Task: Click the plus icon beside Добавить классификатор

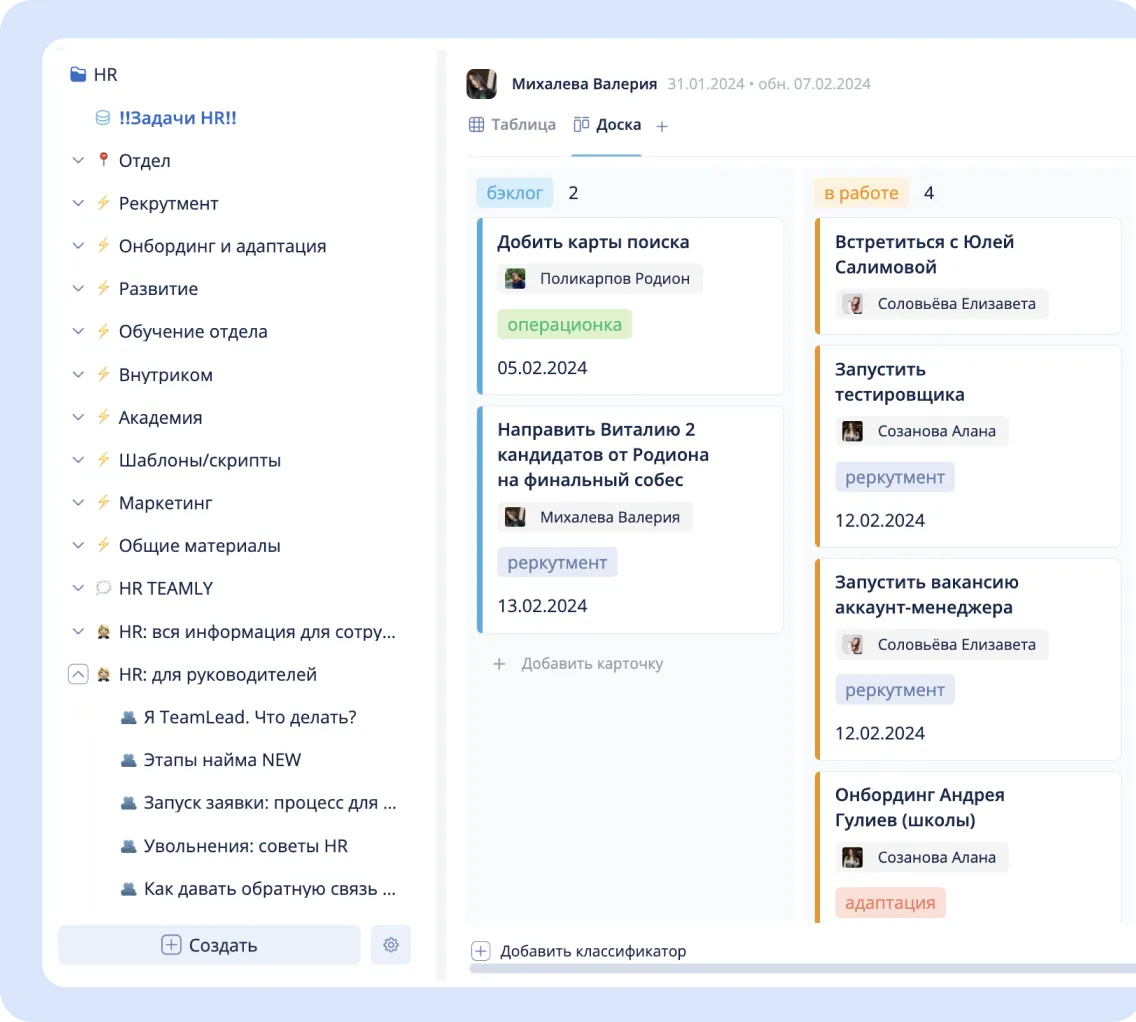Action: pos(481,951)
